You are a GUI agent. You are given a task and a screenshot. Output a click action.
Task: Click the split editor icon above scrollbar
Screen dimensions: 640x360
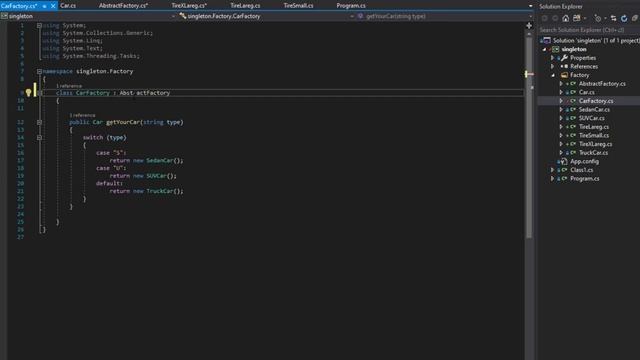(529, 25)
